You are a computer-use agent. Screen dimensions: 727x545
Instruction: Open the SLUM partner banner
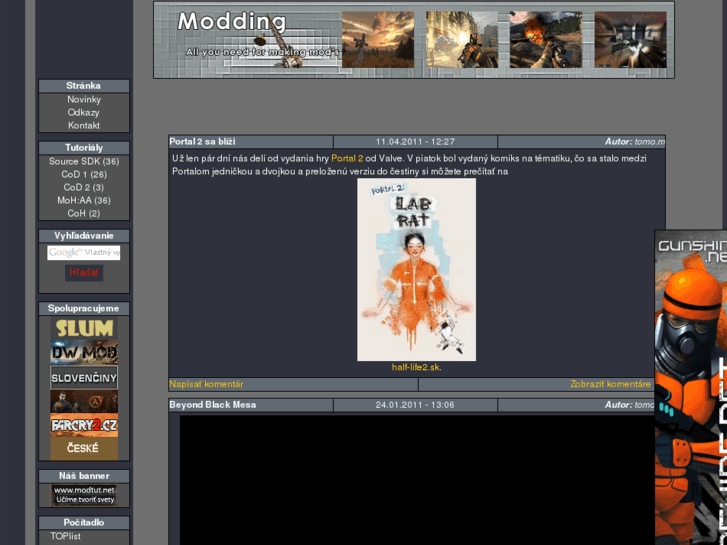click(x=84, y=328)
